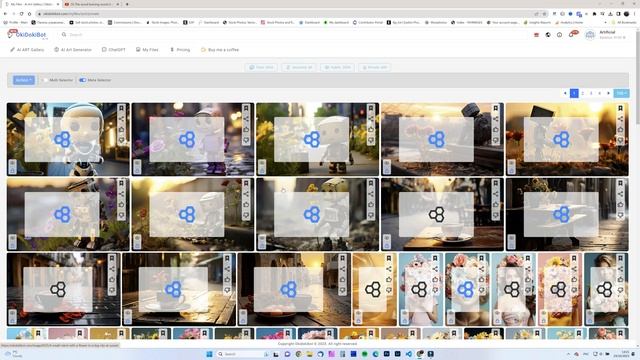This screenshot has width=640, height=360.
Task: Share the first wide image in the third row
Action: pyautogui.click(x=112, y=269)
